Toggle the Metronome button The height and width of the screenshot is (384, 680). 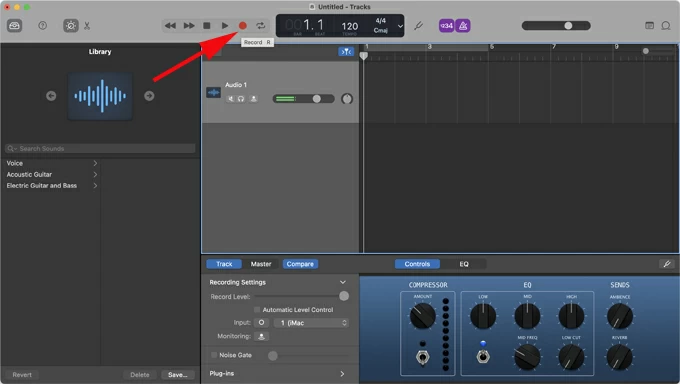coord(463,26)
